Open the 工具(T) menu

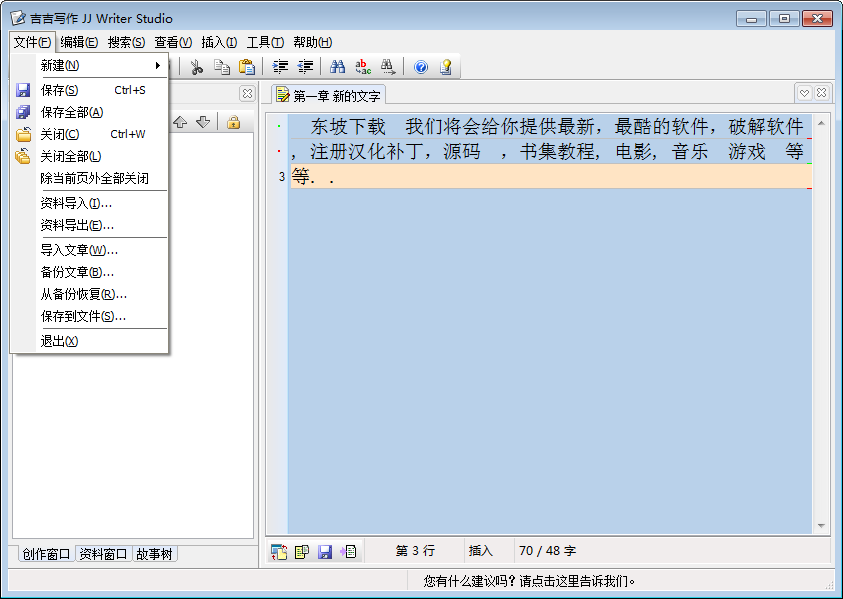[x=265, y=42]
